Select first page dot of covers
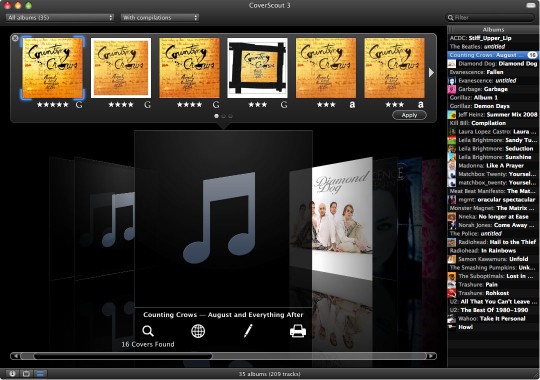Viewport: 540px width, 380px height. point(217,116)
